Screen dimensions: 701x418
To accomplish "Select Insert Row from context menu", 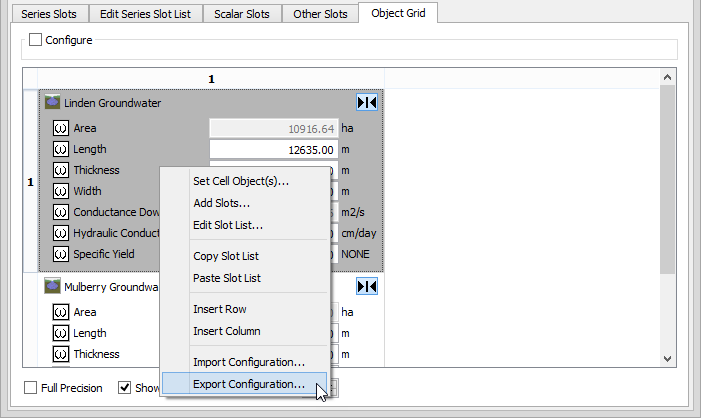I will (x=219, y=309).
